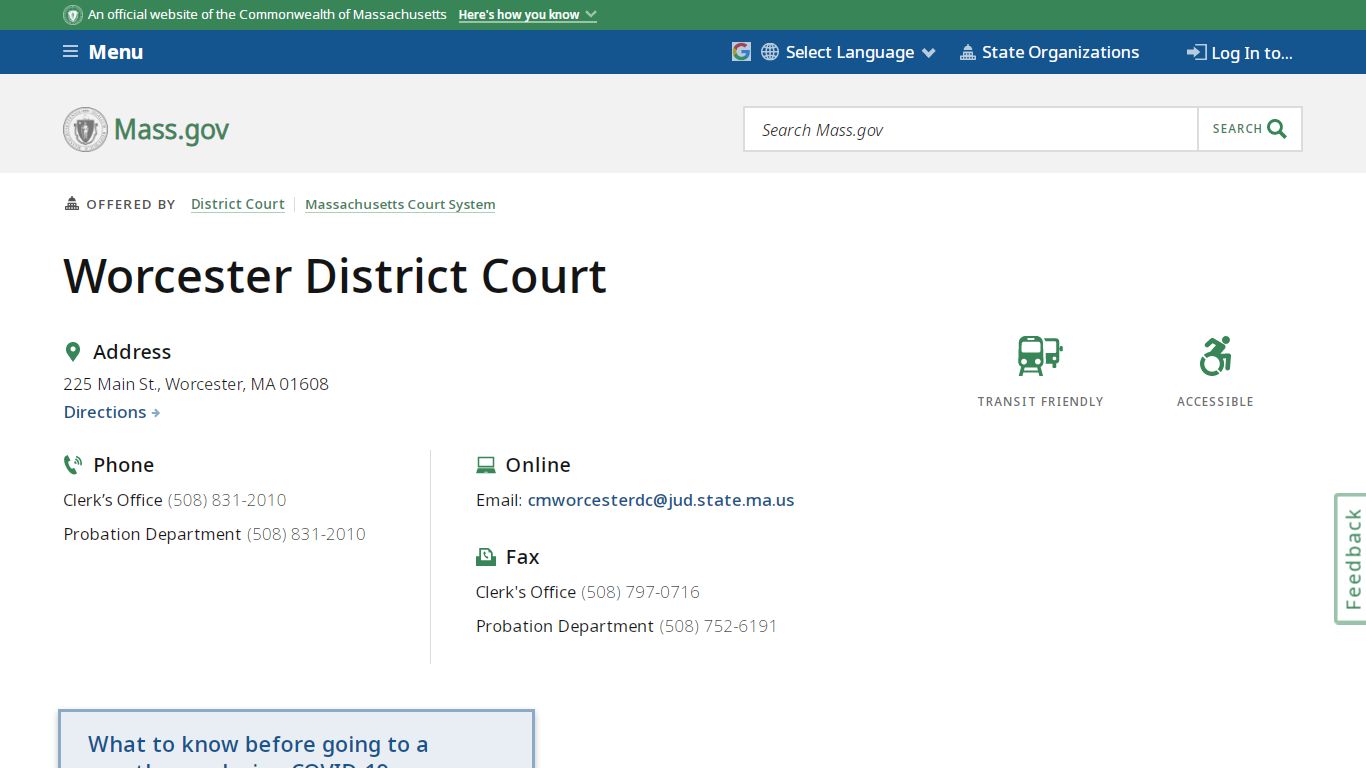This screenshot has width=1366, height=768.
Task: Click the SEARCH magnifier button
Action: click(1250, 129)
